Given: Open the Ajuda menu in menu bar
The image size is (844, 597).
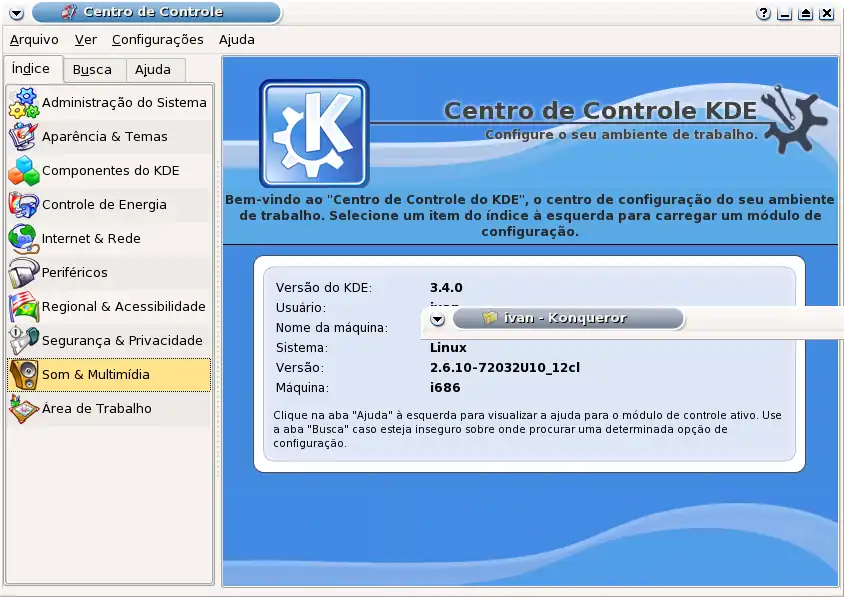Looking at the screenshot, I should pos(237,40).
